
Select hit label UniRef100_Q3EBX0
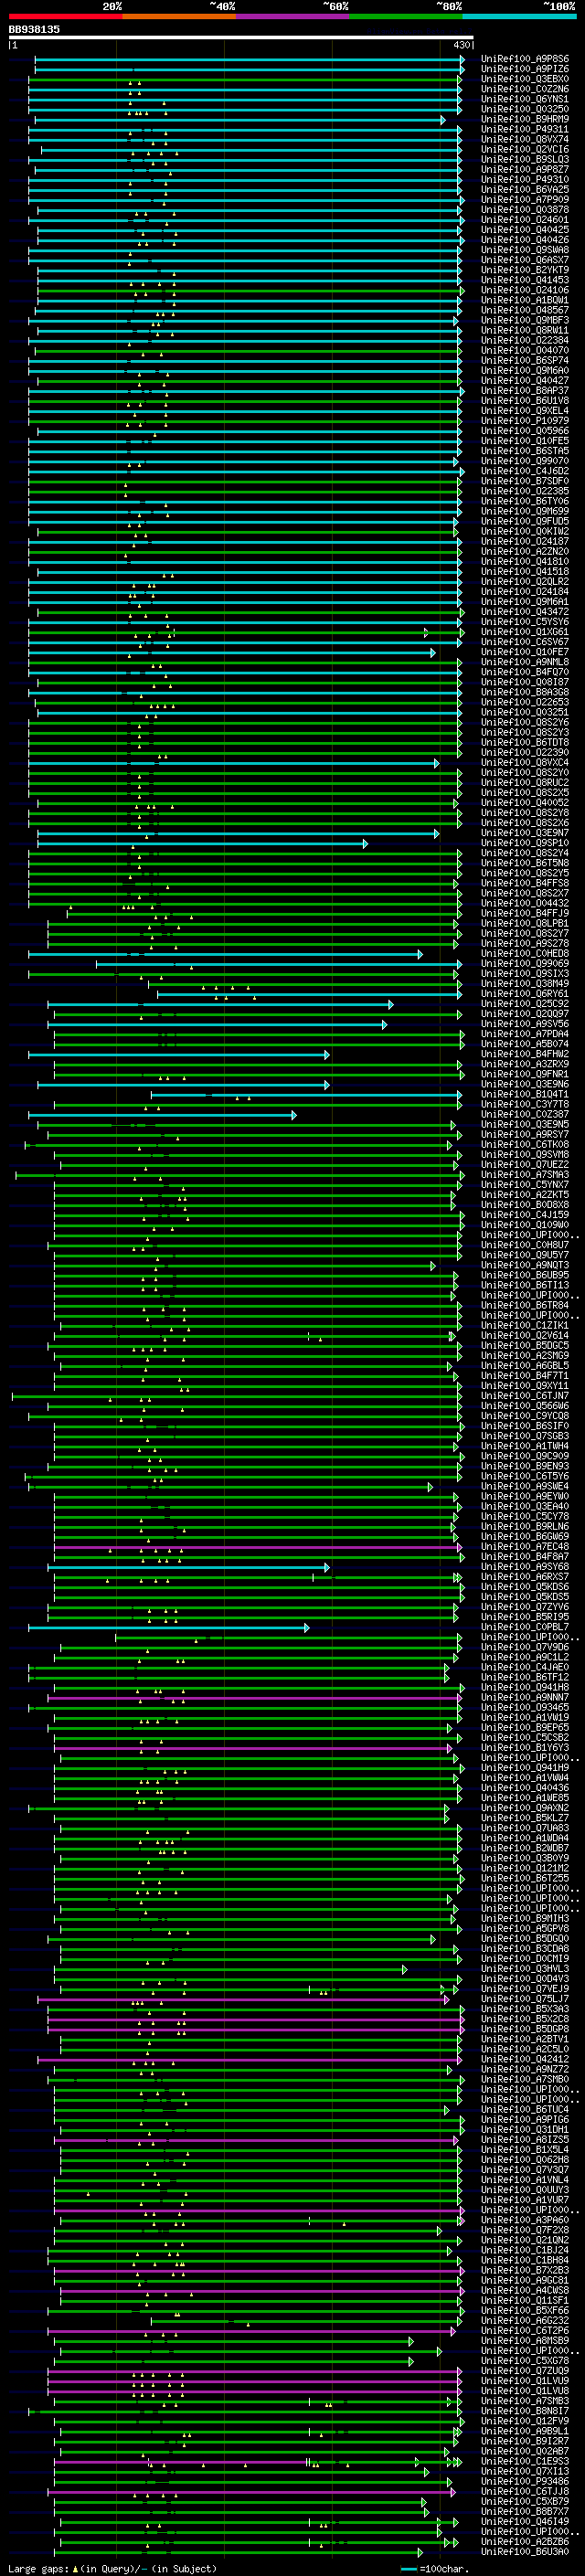525,79
